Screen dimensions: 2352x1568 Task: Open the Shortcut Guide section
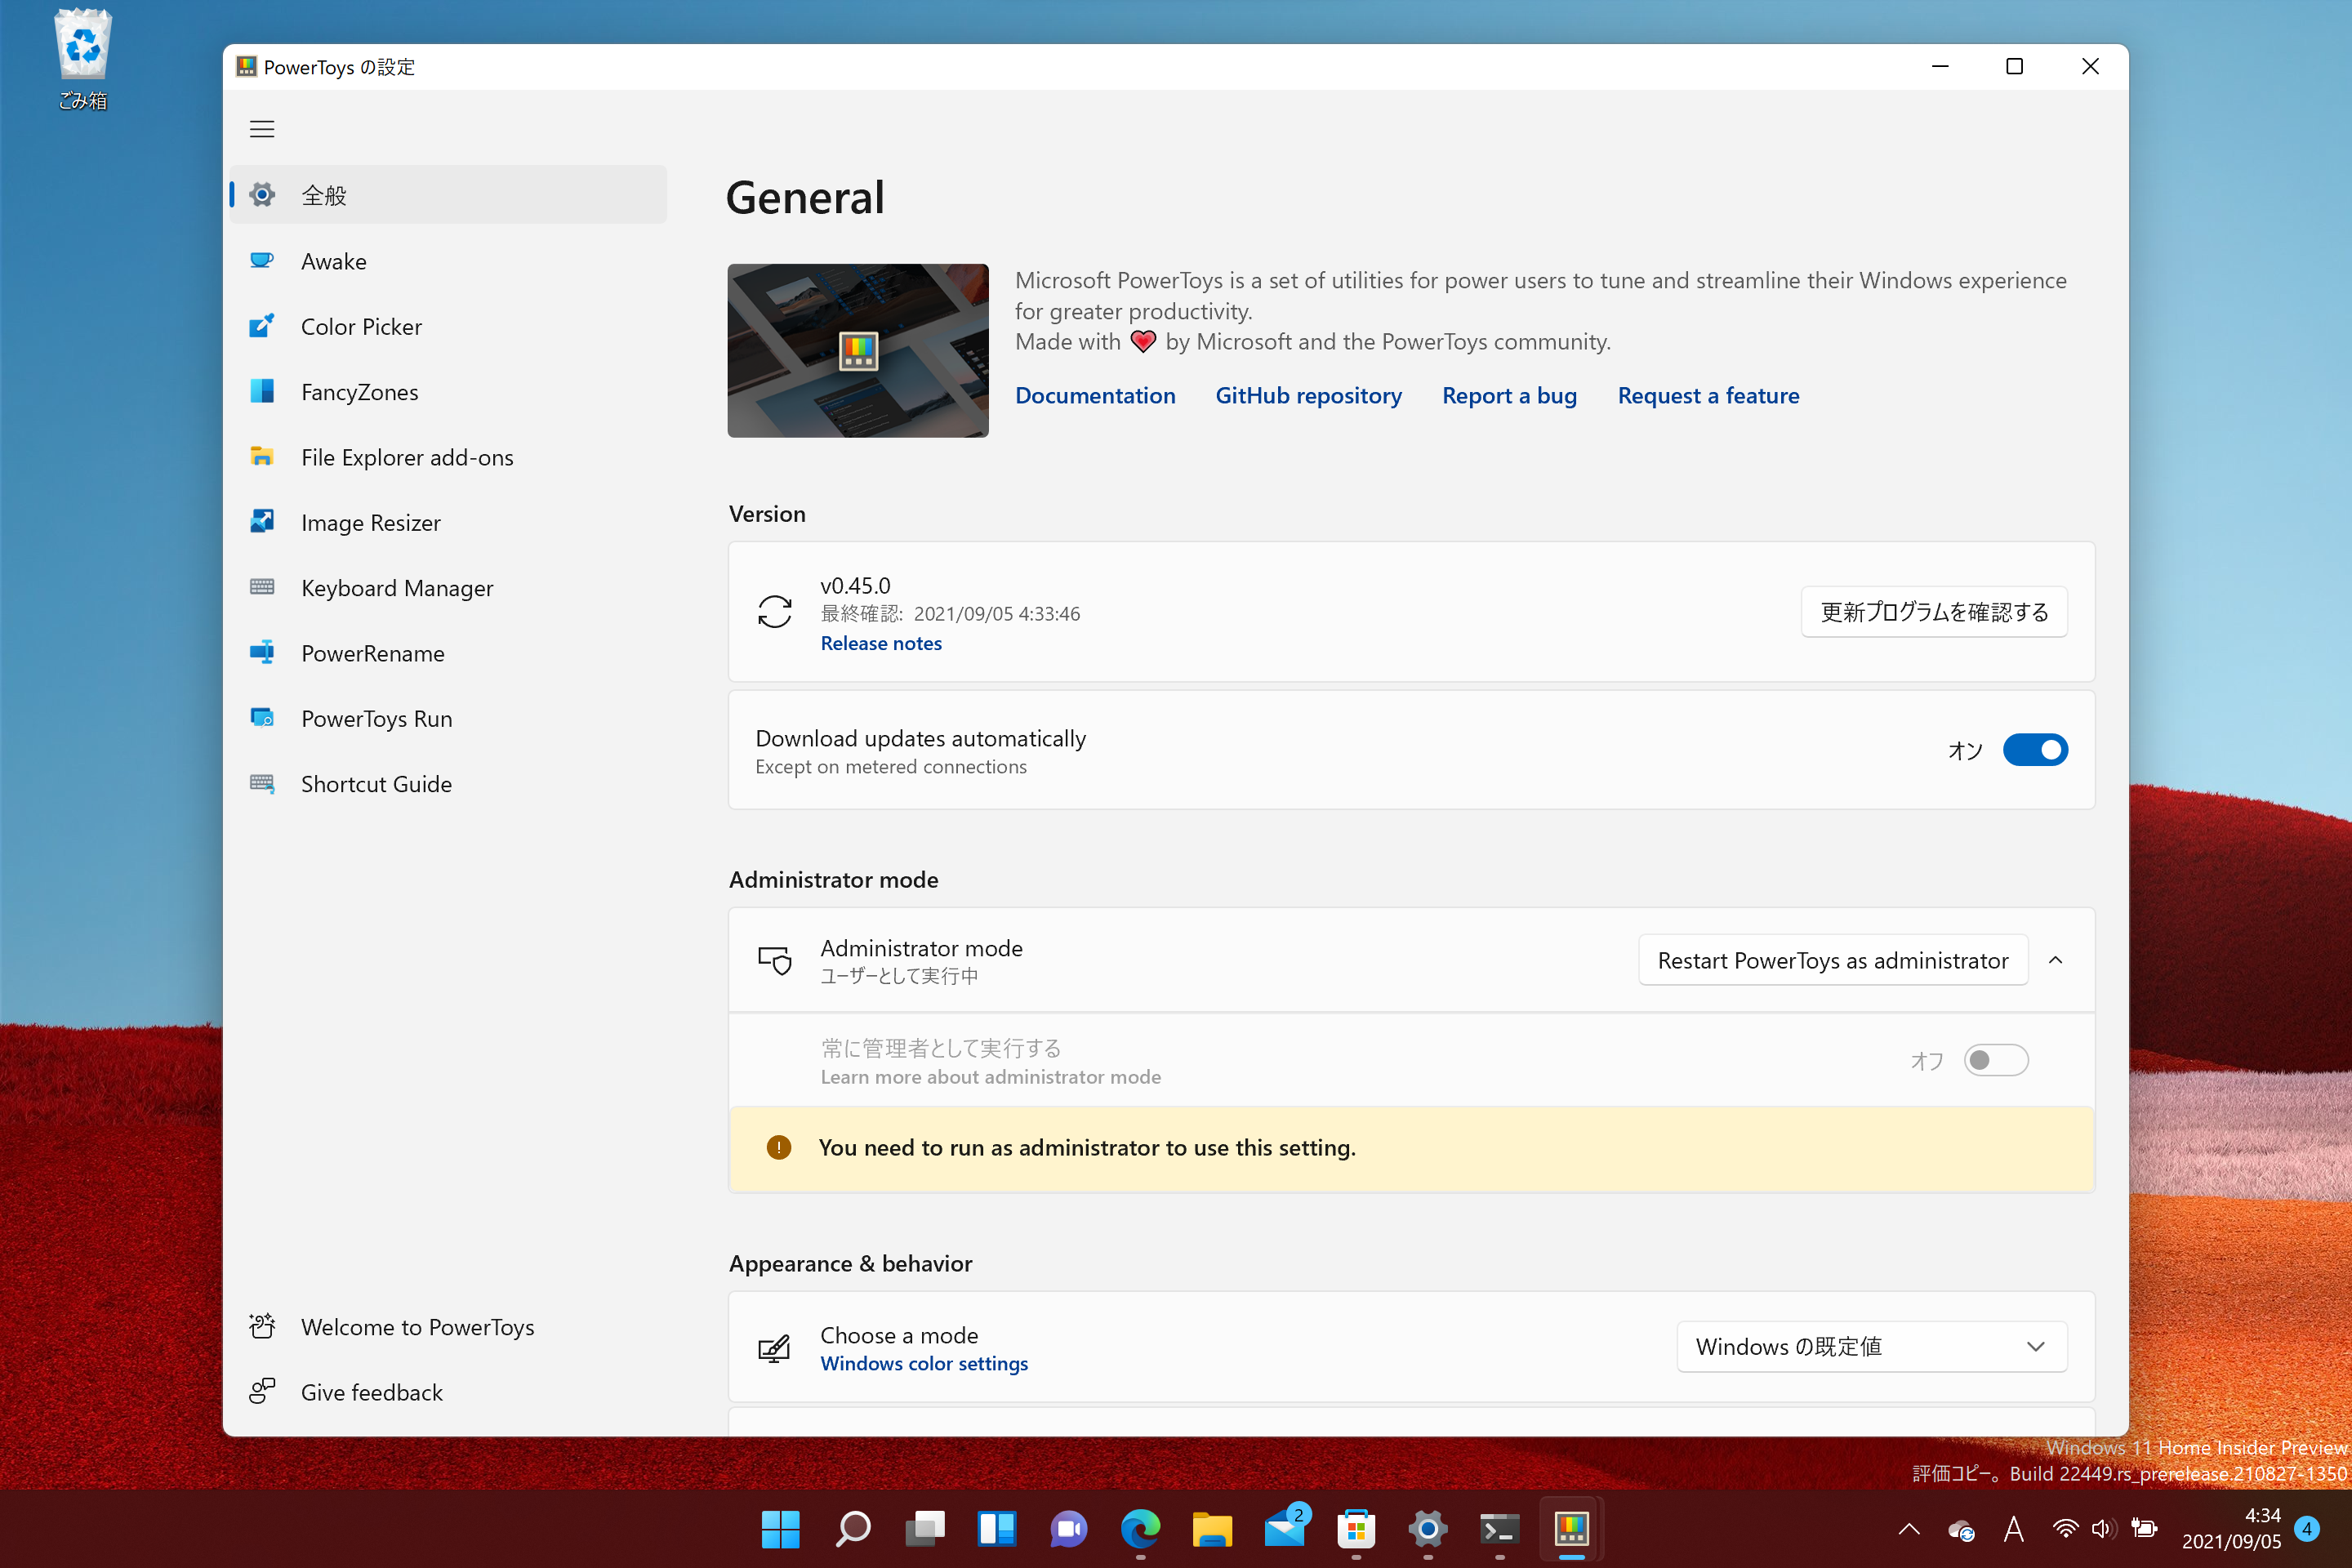click(x=376, y=784)
